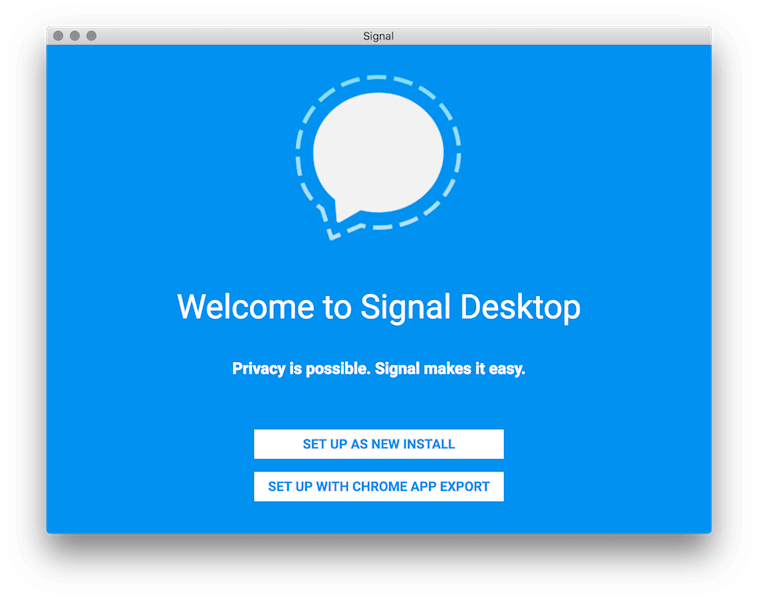
Task: Close the Signal window with the leftmost dot
Action: 58,36
